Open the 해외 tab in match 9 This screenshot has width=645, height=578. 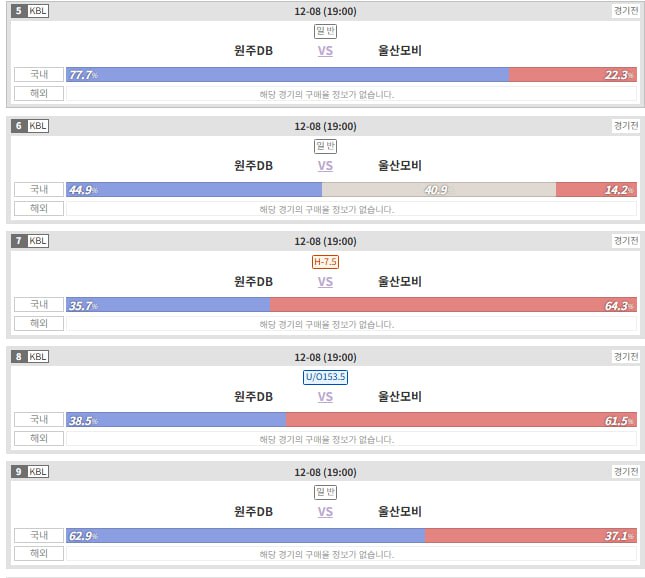point(39,553)
